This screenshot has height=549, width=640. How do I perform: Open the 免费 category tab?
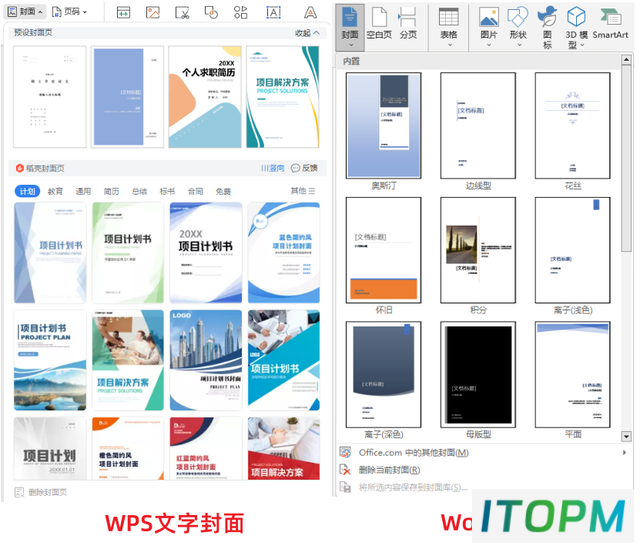[x=223, y=191]
